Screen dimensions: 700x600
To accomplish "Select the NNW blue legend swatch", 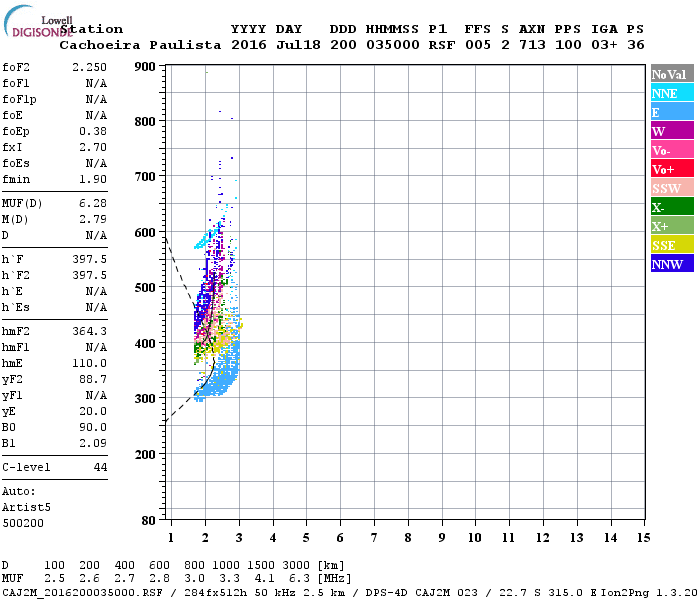I will click(x=672, y=263).
